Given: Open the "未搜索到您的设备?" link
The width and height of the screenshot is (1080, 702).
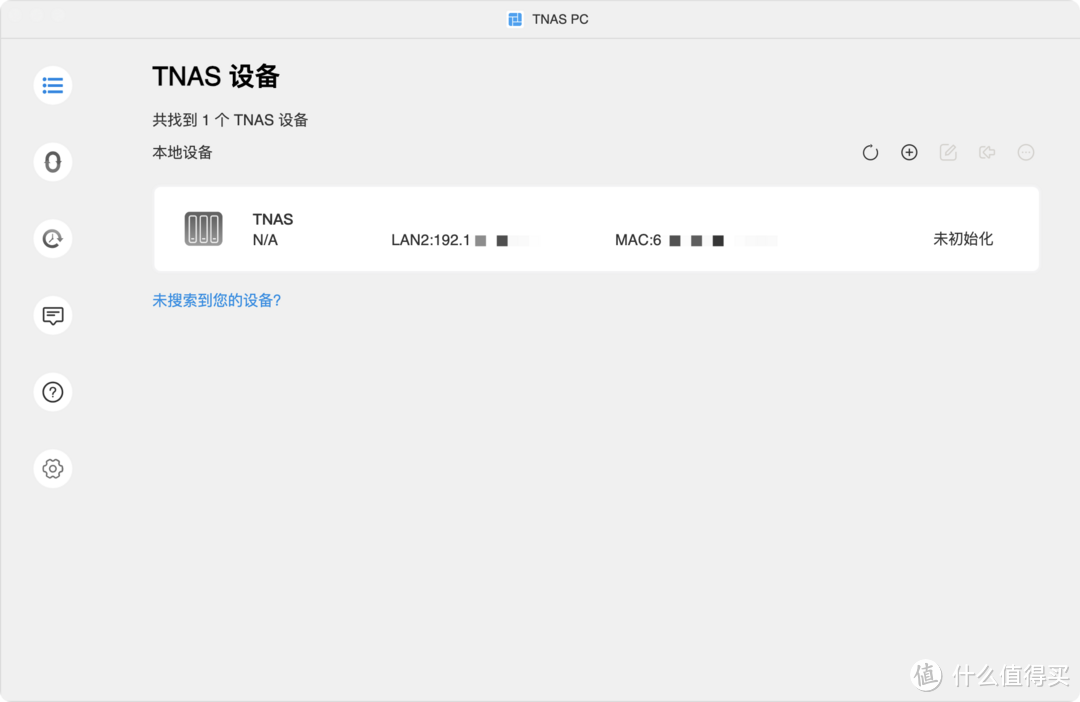Looking at the screenshot, I should [x=216, y=300].
